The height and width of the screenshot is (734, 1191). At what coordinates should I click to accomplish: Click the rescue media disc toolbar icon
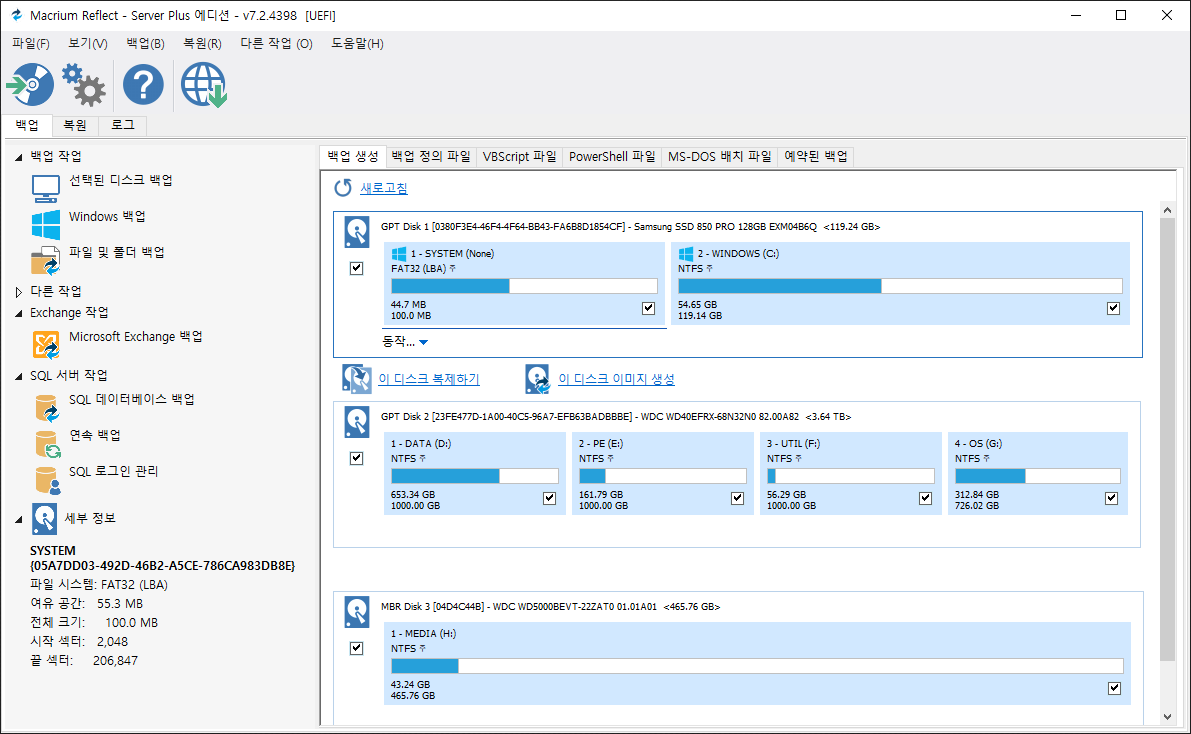click(x=30, y=84)
